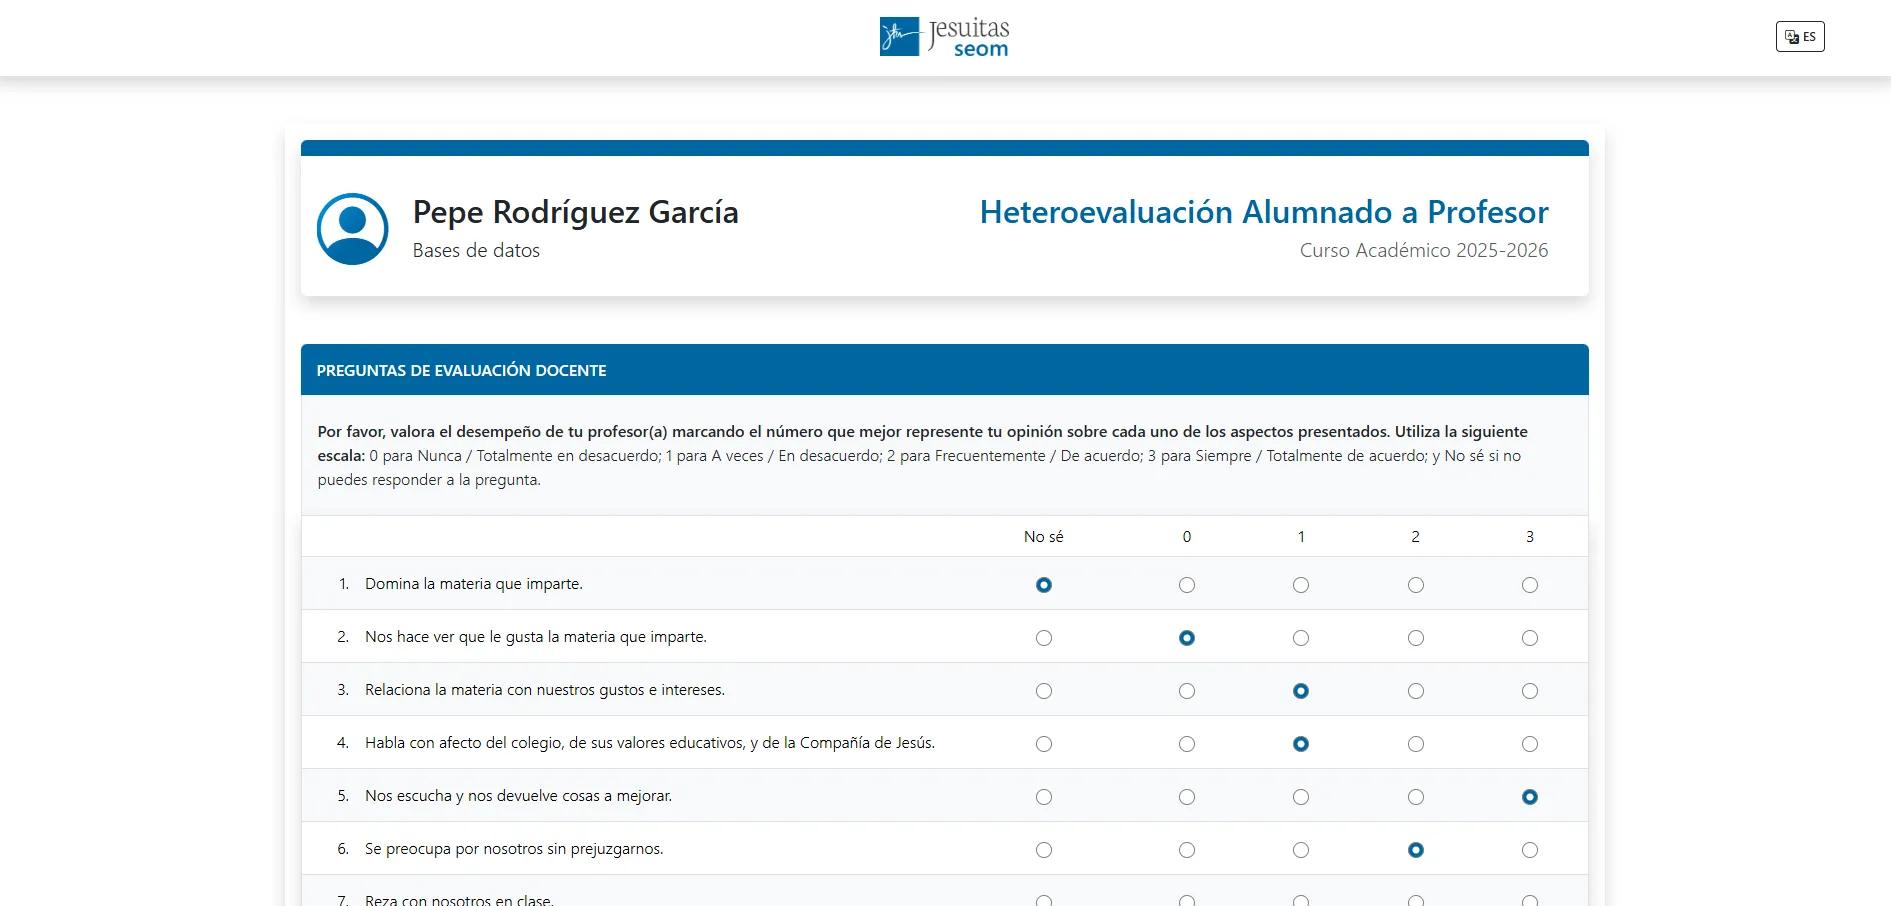Click the 'Curso Académico 2025-2026' text

pyautogui.click(x=1424, y=250)
